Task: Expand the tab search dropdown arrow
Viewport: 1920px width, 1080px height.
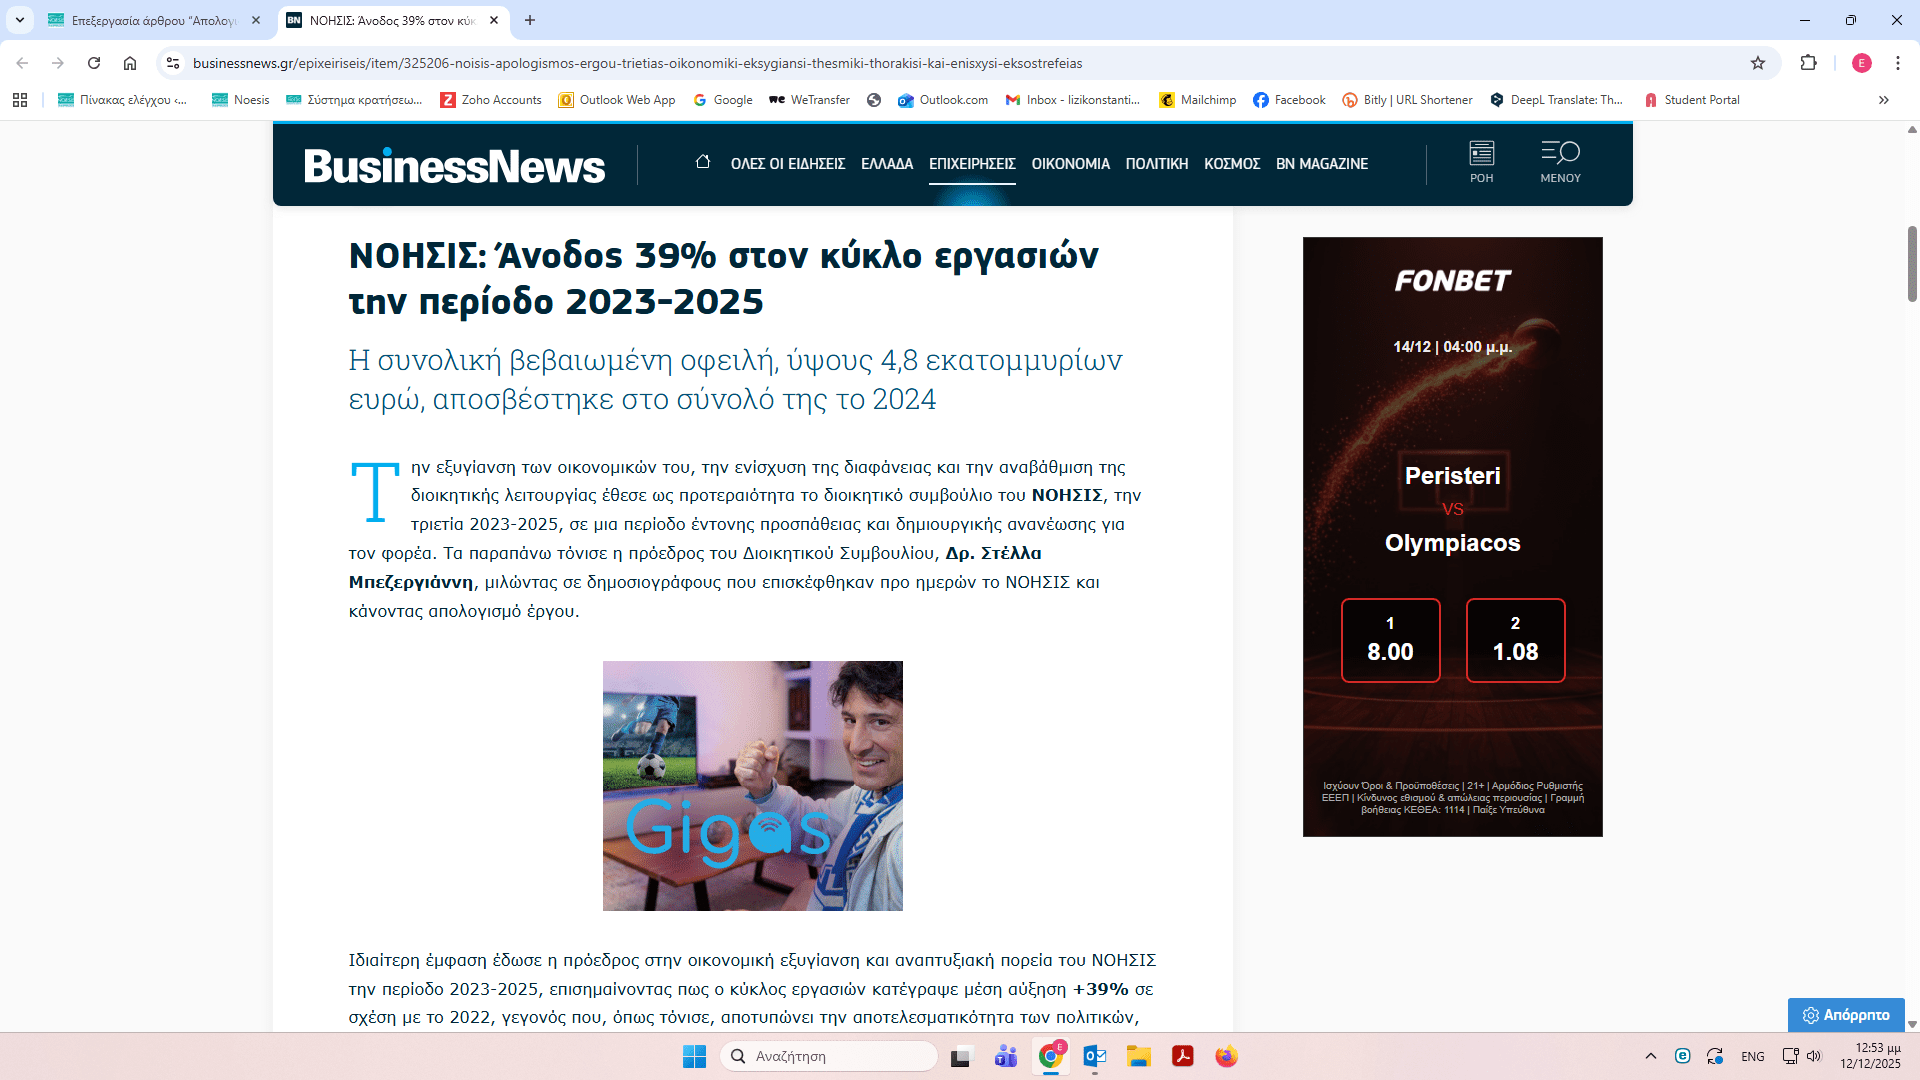Action: click(19, 20)
